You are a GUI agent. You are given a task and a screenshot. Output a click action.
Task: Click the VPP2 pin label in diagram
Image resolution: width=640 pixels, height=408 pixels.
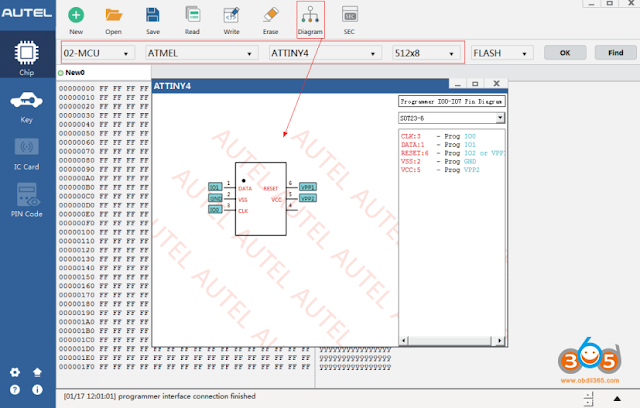[308, 198]
